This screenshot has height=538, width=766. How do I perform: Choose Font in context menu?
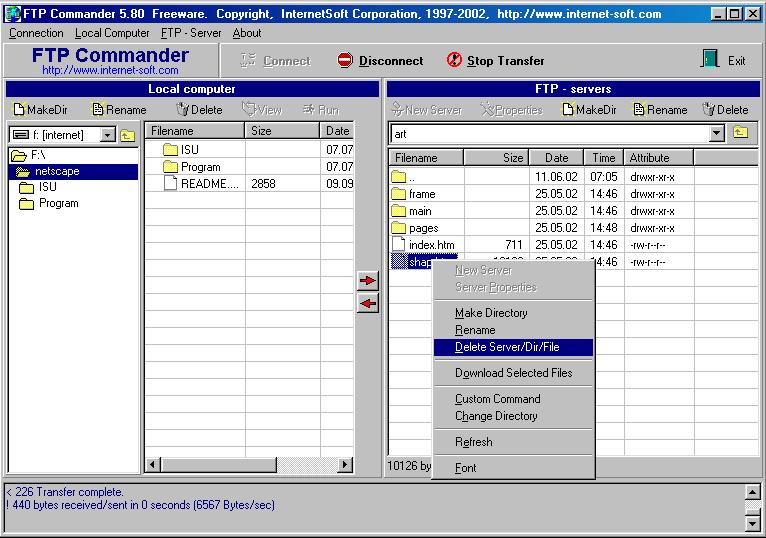513,468
